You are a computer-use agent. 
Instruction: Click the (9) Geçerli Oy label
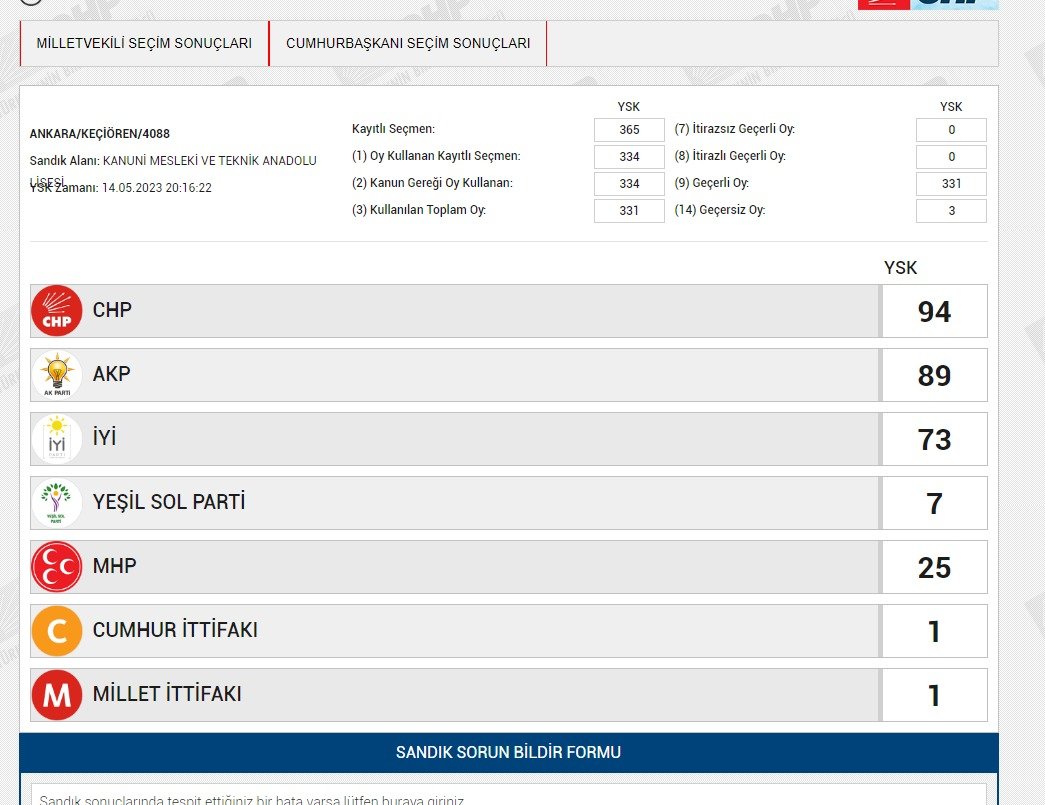pos(712,183)
